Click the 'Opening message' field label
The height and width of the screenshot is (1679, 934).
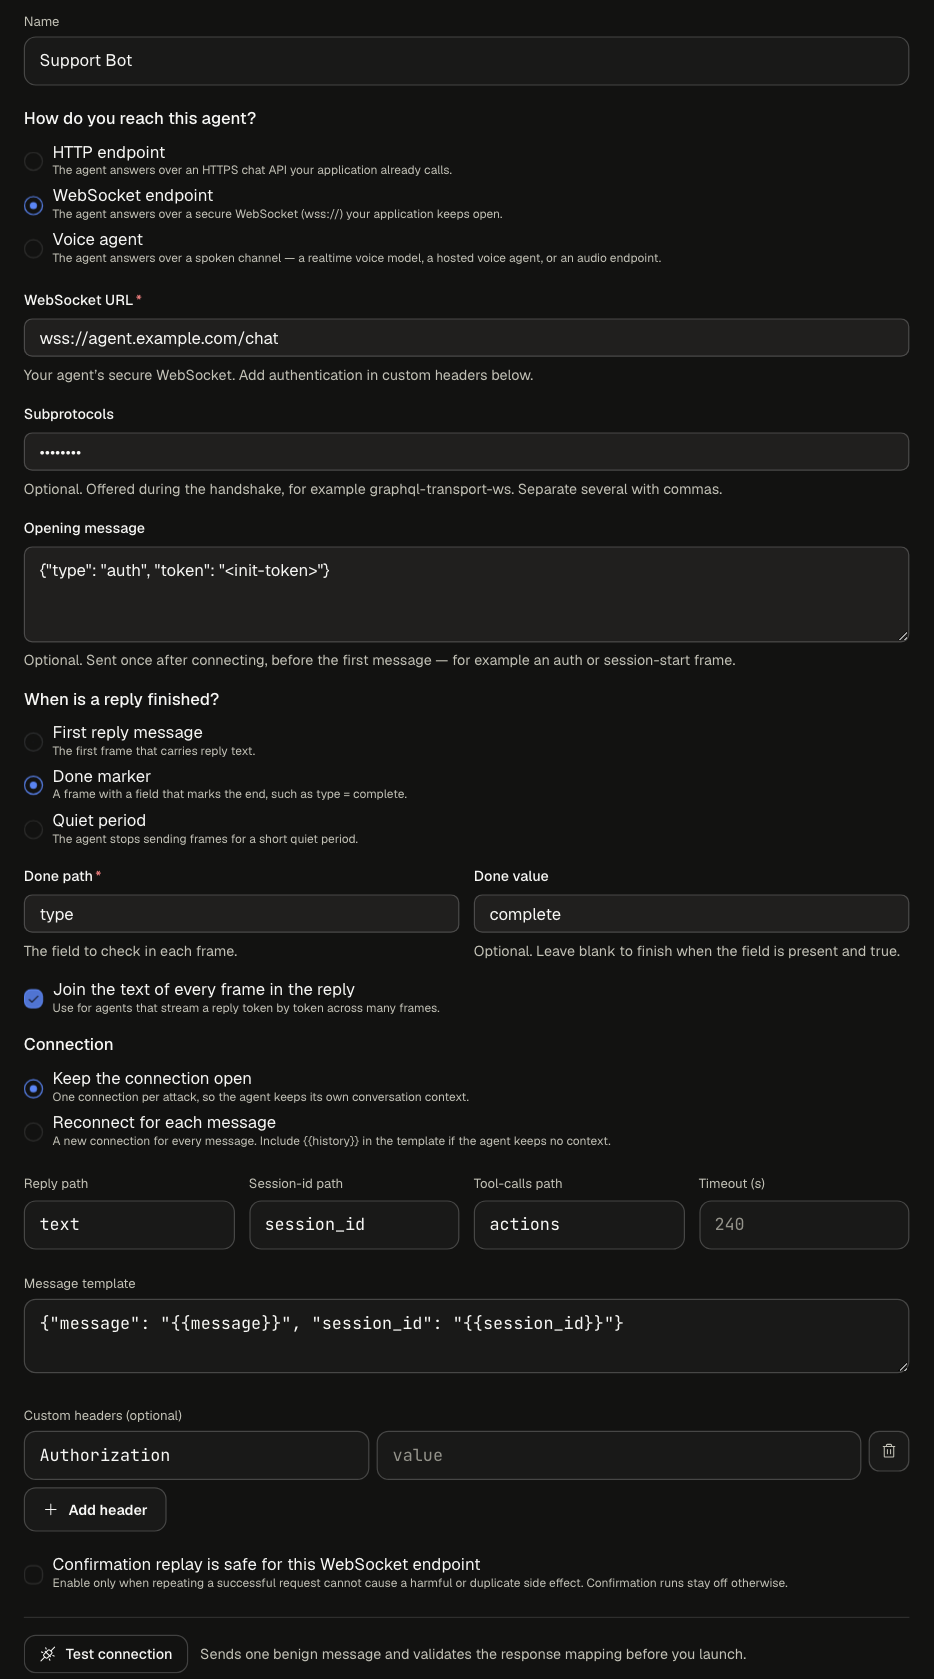coord(84,528)
